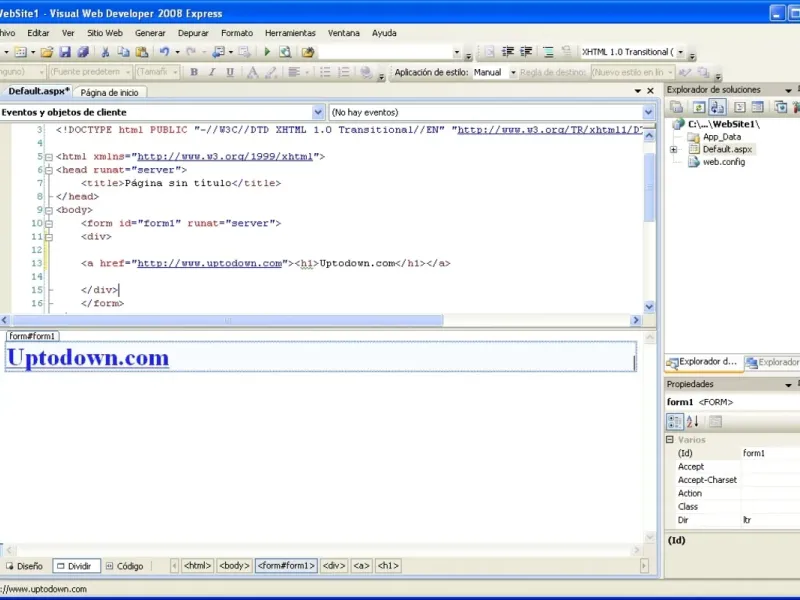Viewport: 800px width, 600px height.
Task: Switch to Diseño view mode
Action: [24, 566]
